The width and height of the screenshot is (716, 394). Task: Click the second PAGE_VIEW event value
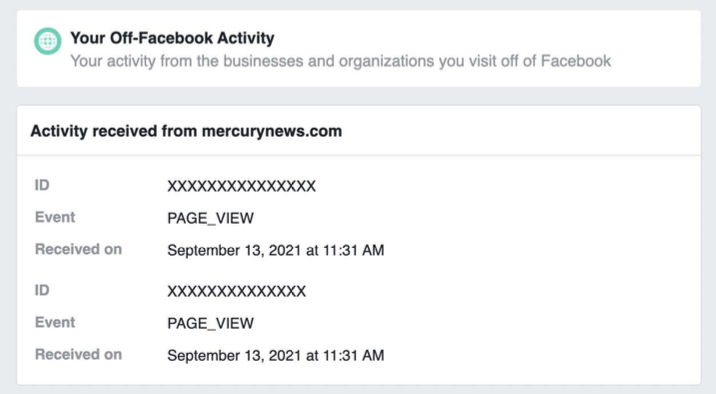coord(211,323)
